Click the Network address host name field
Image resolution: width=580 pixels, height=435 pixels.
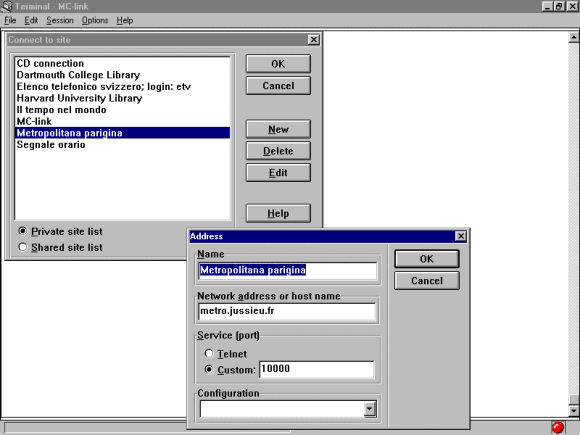[287, 311]
